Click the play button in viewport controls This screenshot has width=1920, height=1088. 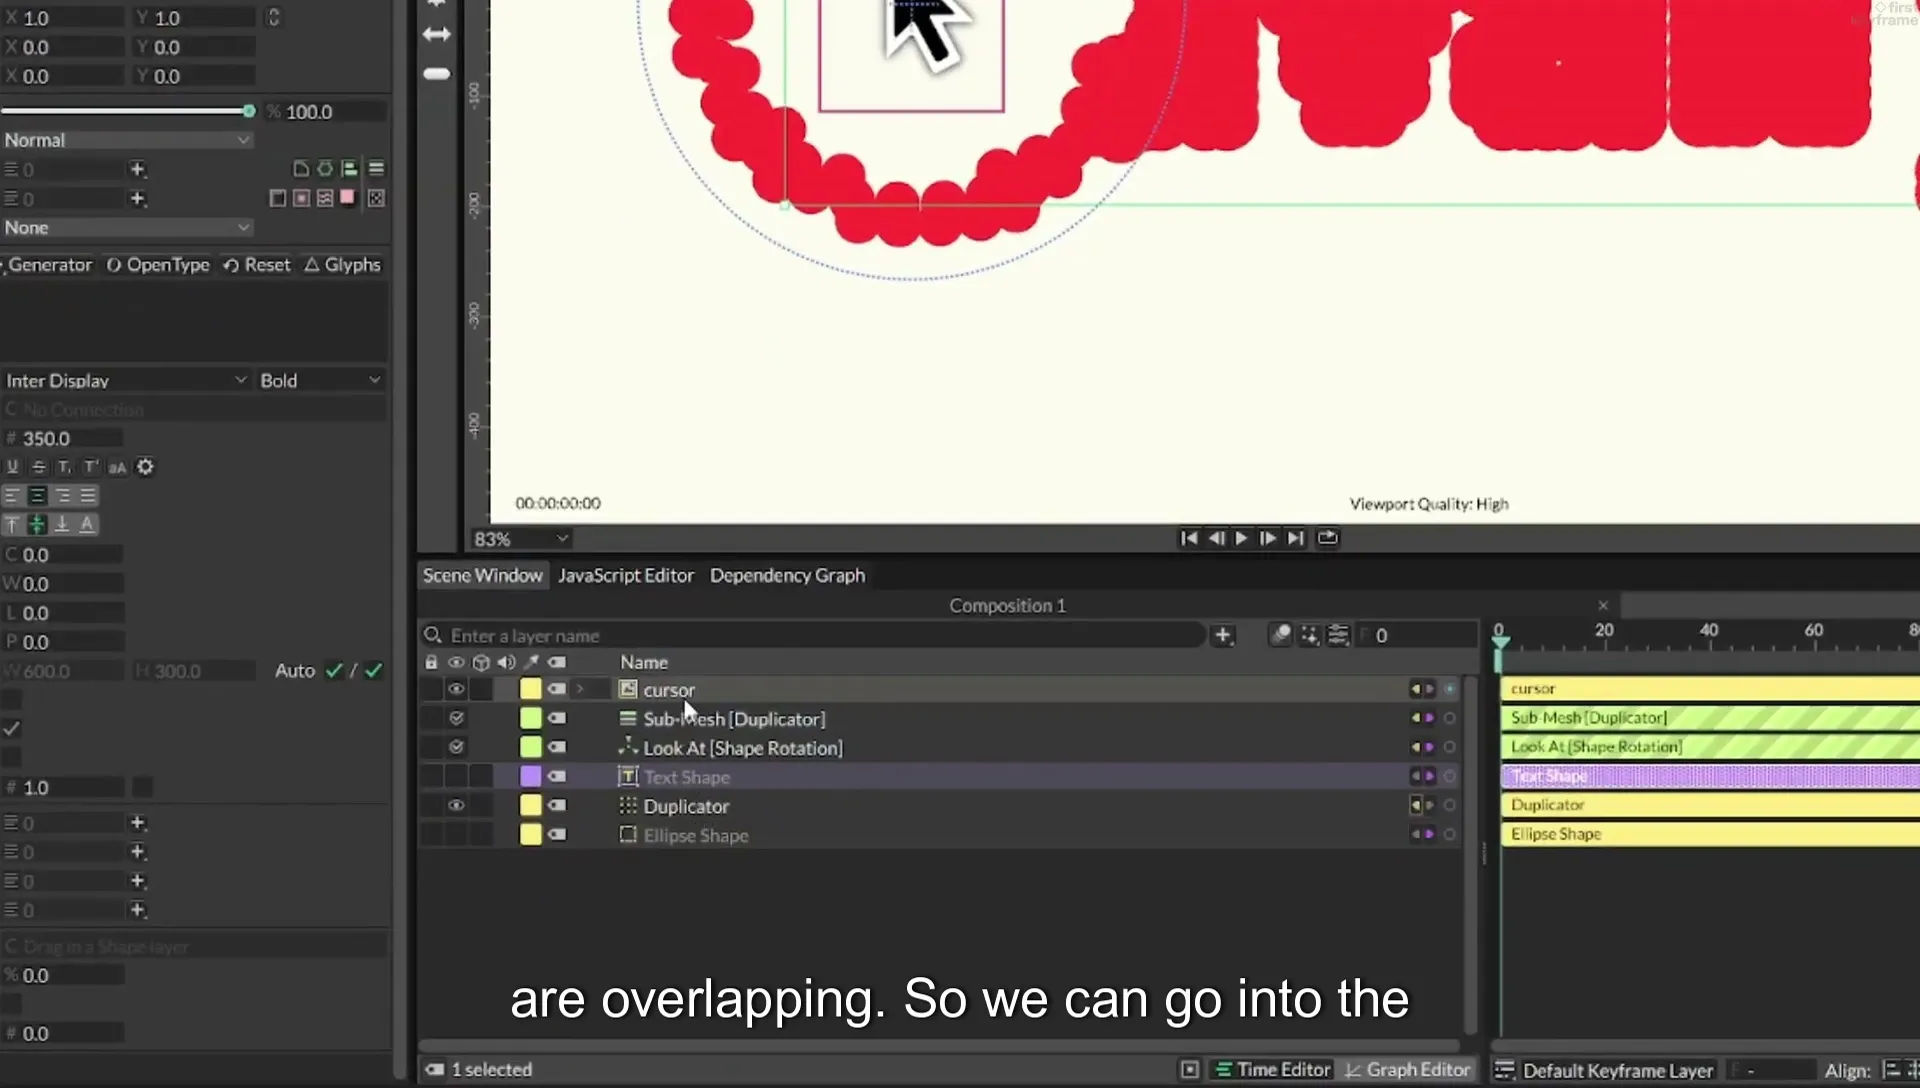coord(1241,538)
